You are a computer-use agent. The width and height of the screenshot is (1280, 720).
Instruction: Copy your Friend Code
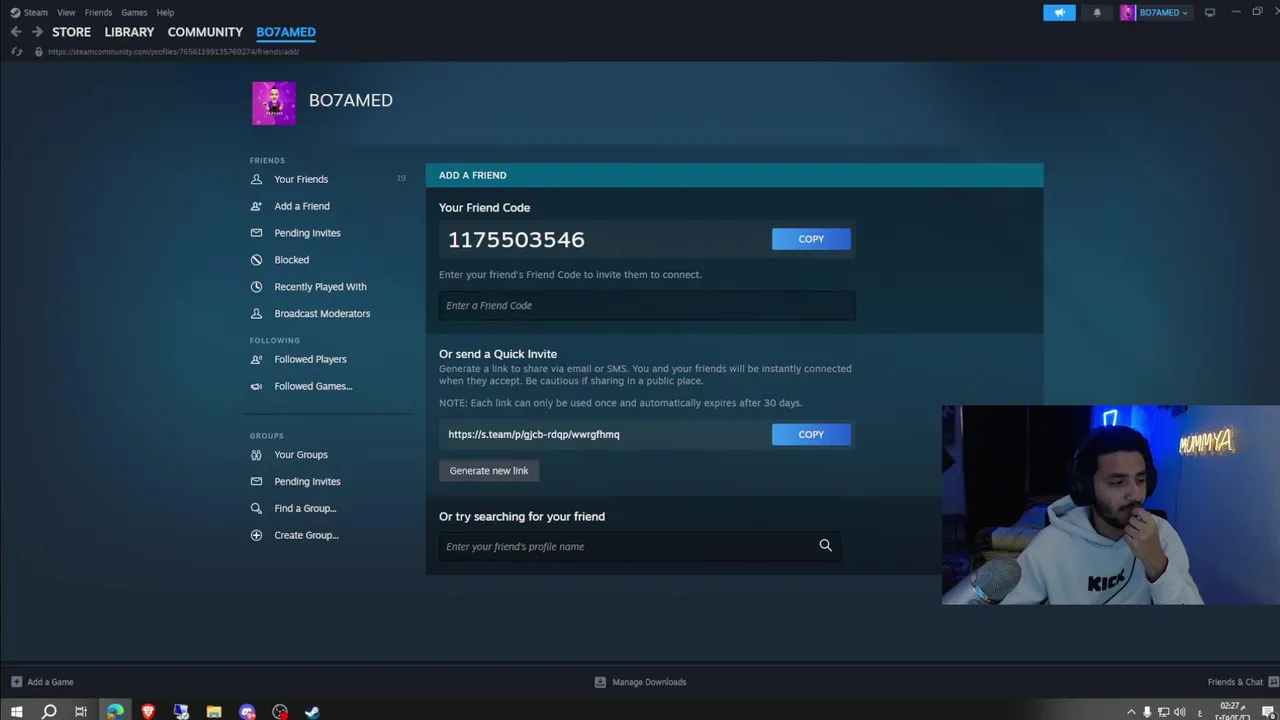click(x=811, y=239)
